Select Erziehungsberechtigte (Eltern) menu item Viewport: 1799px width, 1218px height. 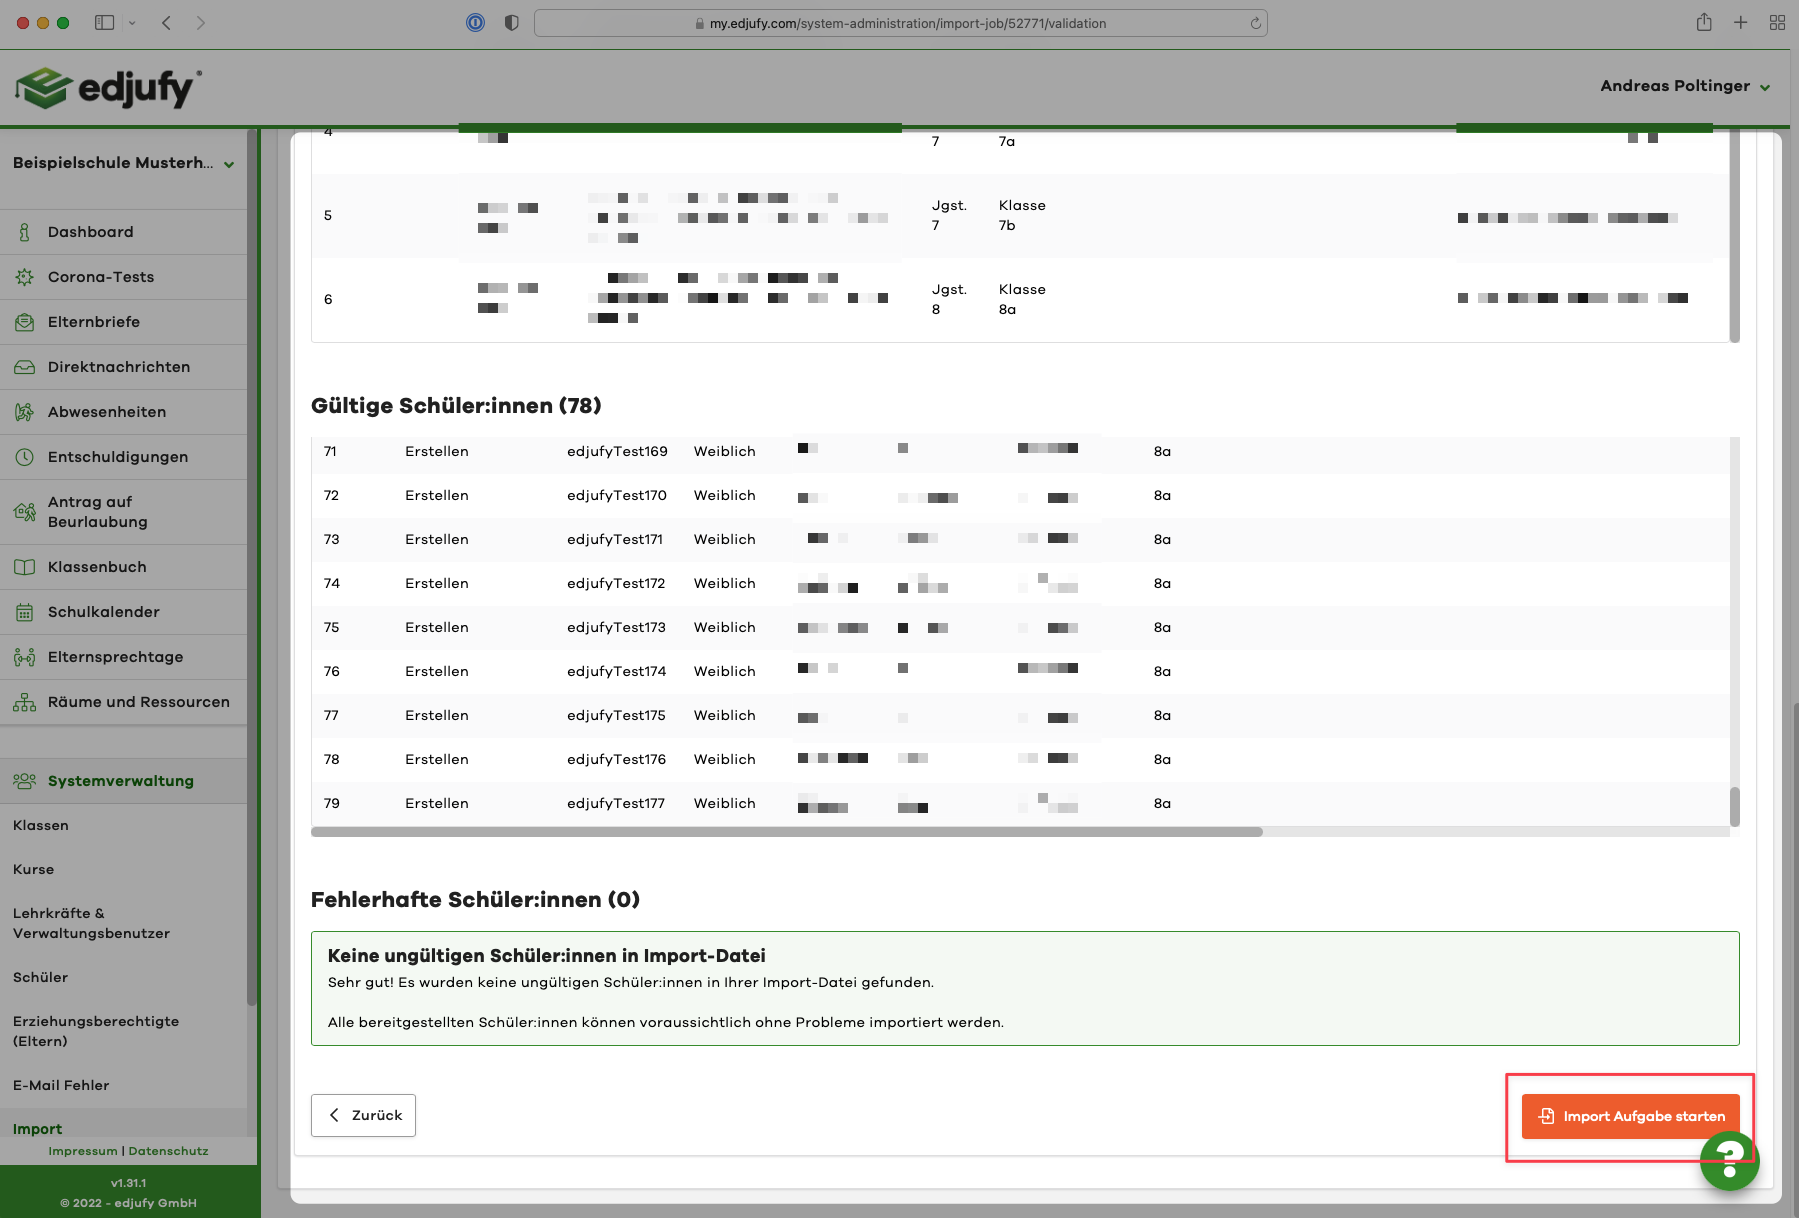pyautogui.click(x=96, y=1031)
